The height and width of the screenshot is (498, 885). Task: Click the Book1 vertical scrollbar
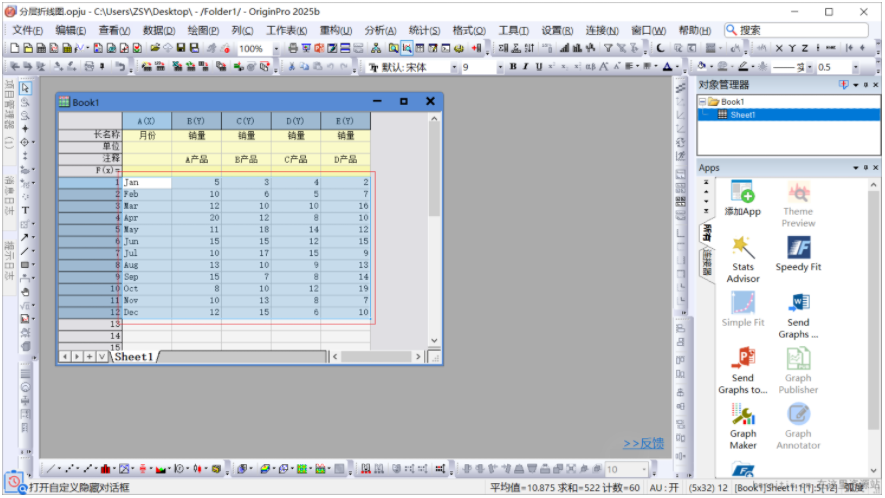pyautogui.click(x=434, y=229)
